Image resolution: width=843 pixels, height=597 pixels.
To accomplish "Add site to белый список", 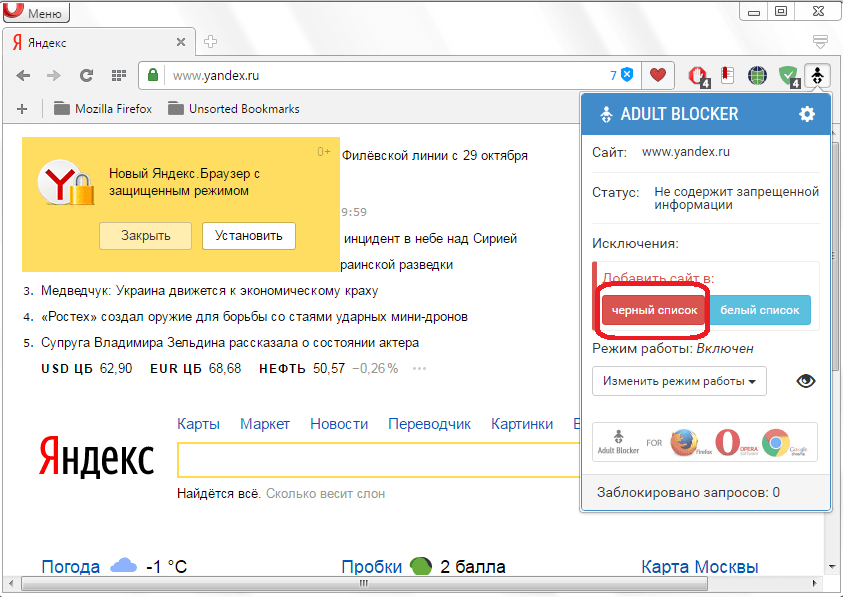I will (x=759, y=310).
